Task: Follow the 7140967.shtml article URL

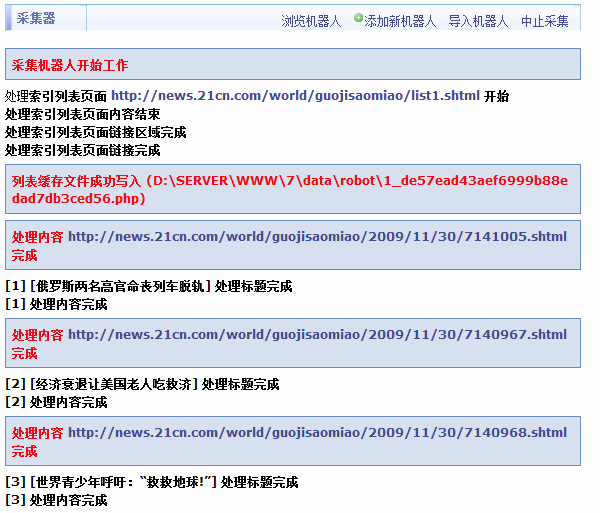Action: pos(317,334)
